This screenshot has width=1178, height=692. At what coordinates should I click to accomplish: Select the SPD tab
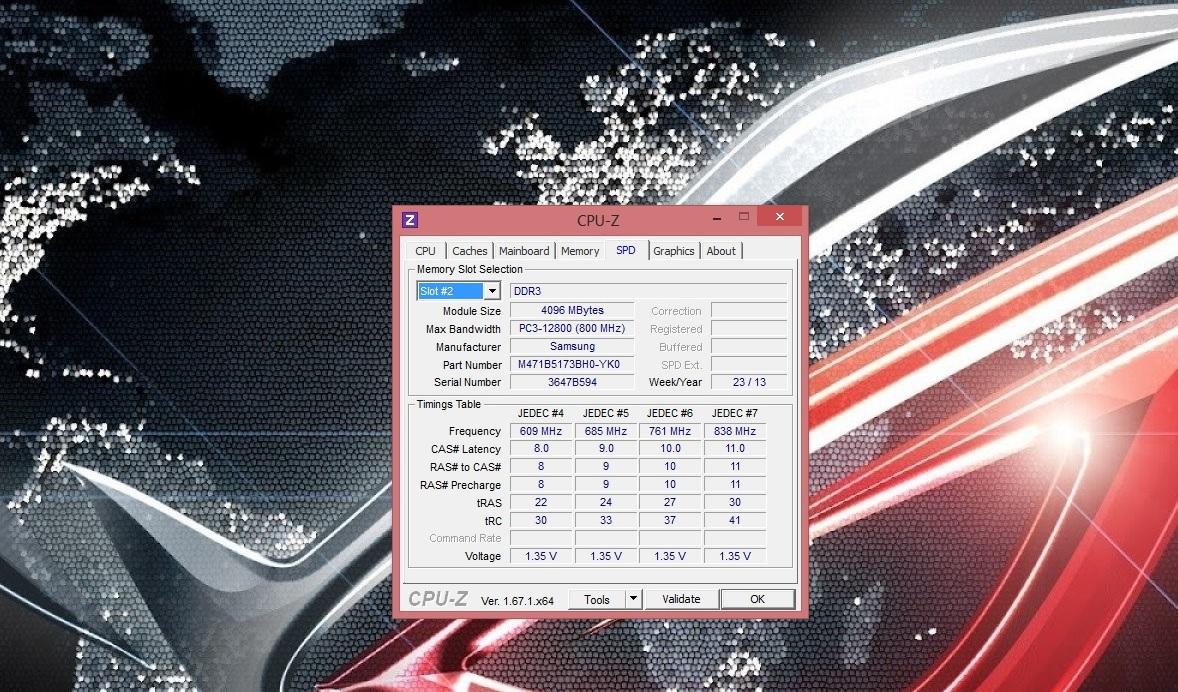626,250
